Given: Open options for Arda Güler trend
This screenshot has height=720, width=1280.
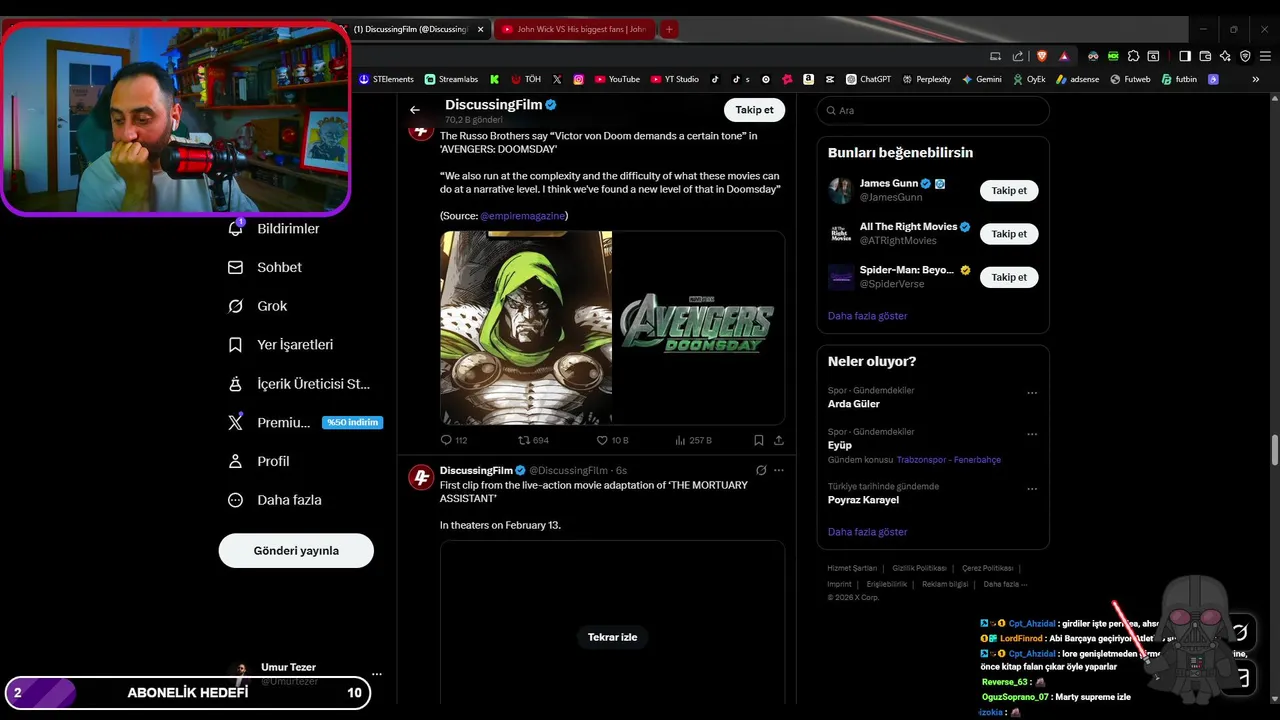Looking at the screenshot, I should click(x=1032, y=393).
